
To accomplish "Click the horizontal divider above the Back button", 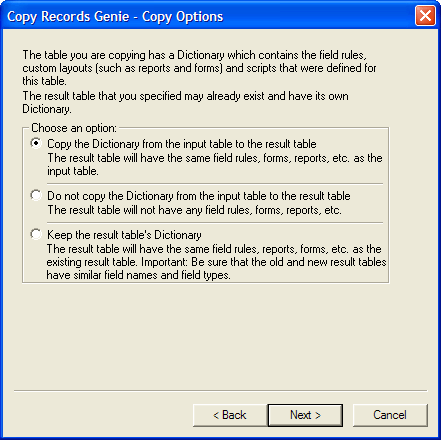I will (x=220, y=390).
